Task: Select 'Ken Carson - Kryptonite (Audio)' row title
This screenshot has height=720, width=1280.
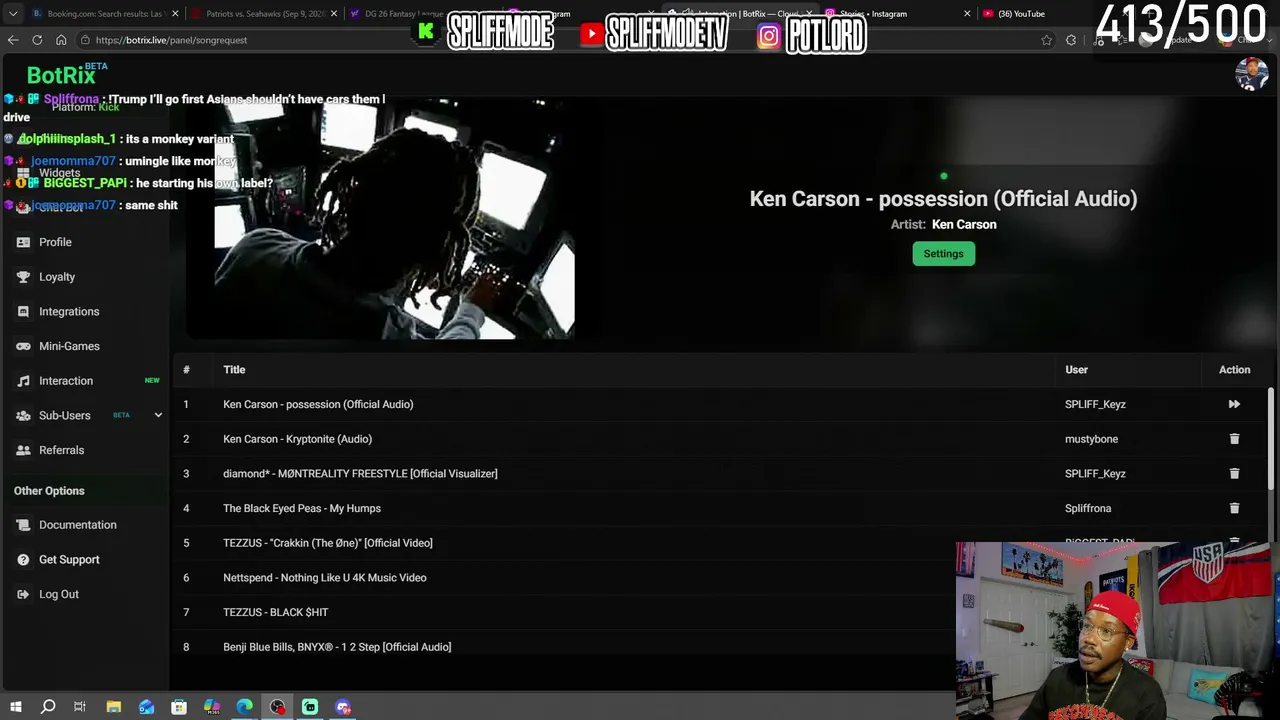Action: click(297, 439)
